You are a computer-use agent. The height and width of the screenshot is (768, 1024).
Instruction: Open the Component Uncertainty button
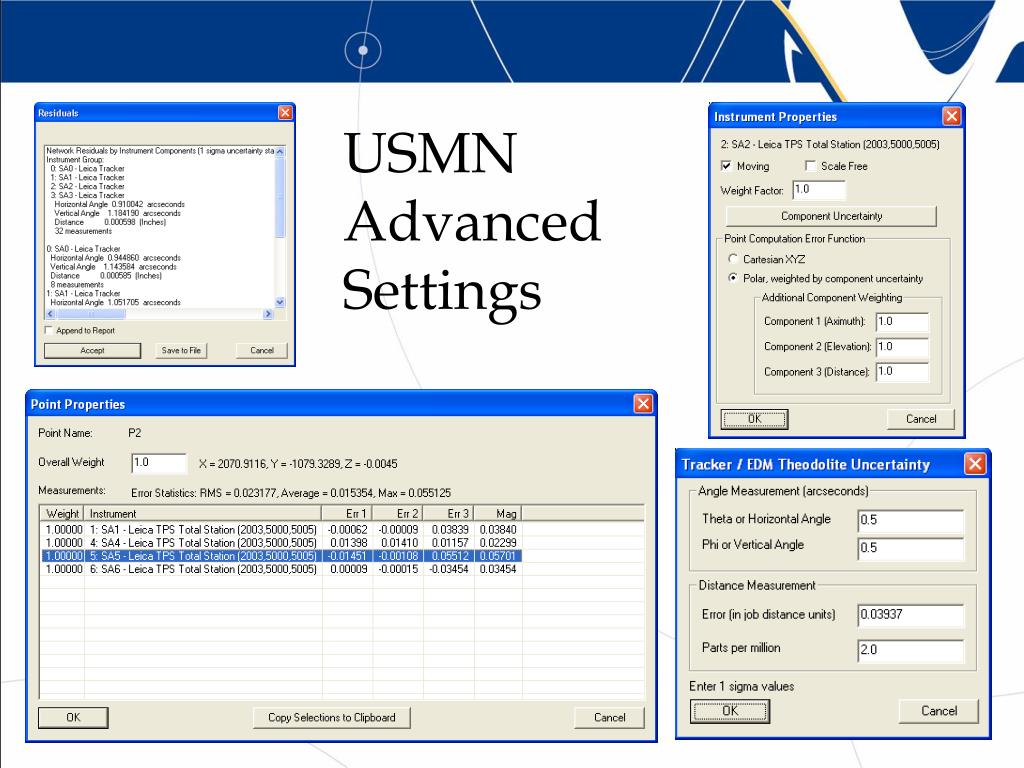tap(831, 216)
